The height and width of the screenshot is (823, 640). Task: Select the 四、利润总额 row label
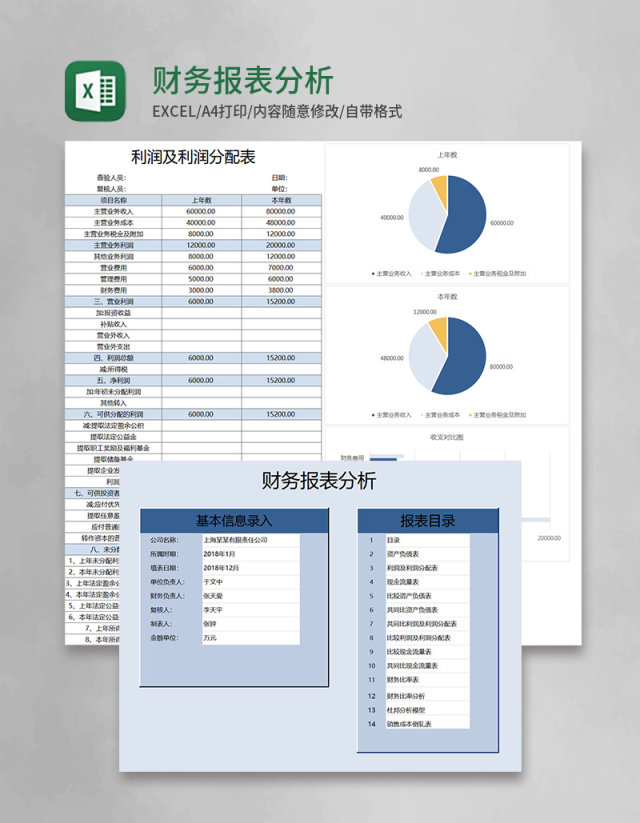click(113, 358)
